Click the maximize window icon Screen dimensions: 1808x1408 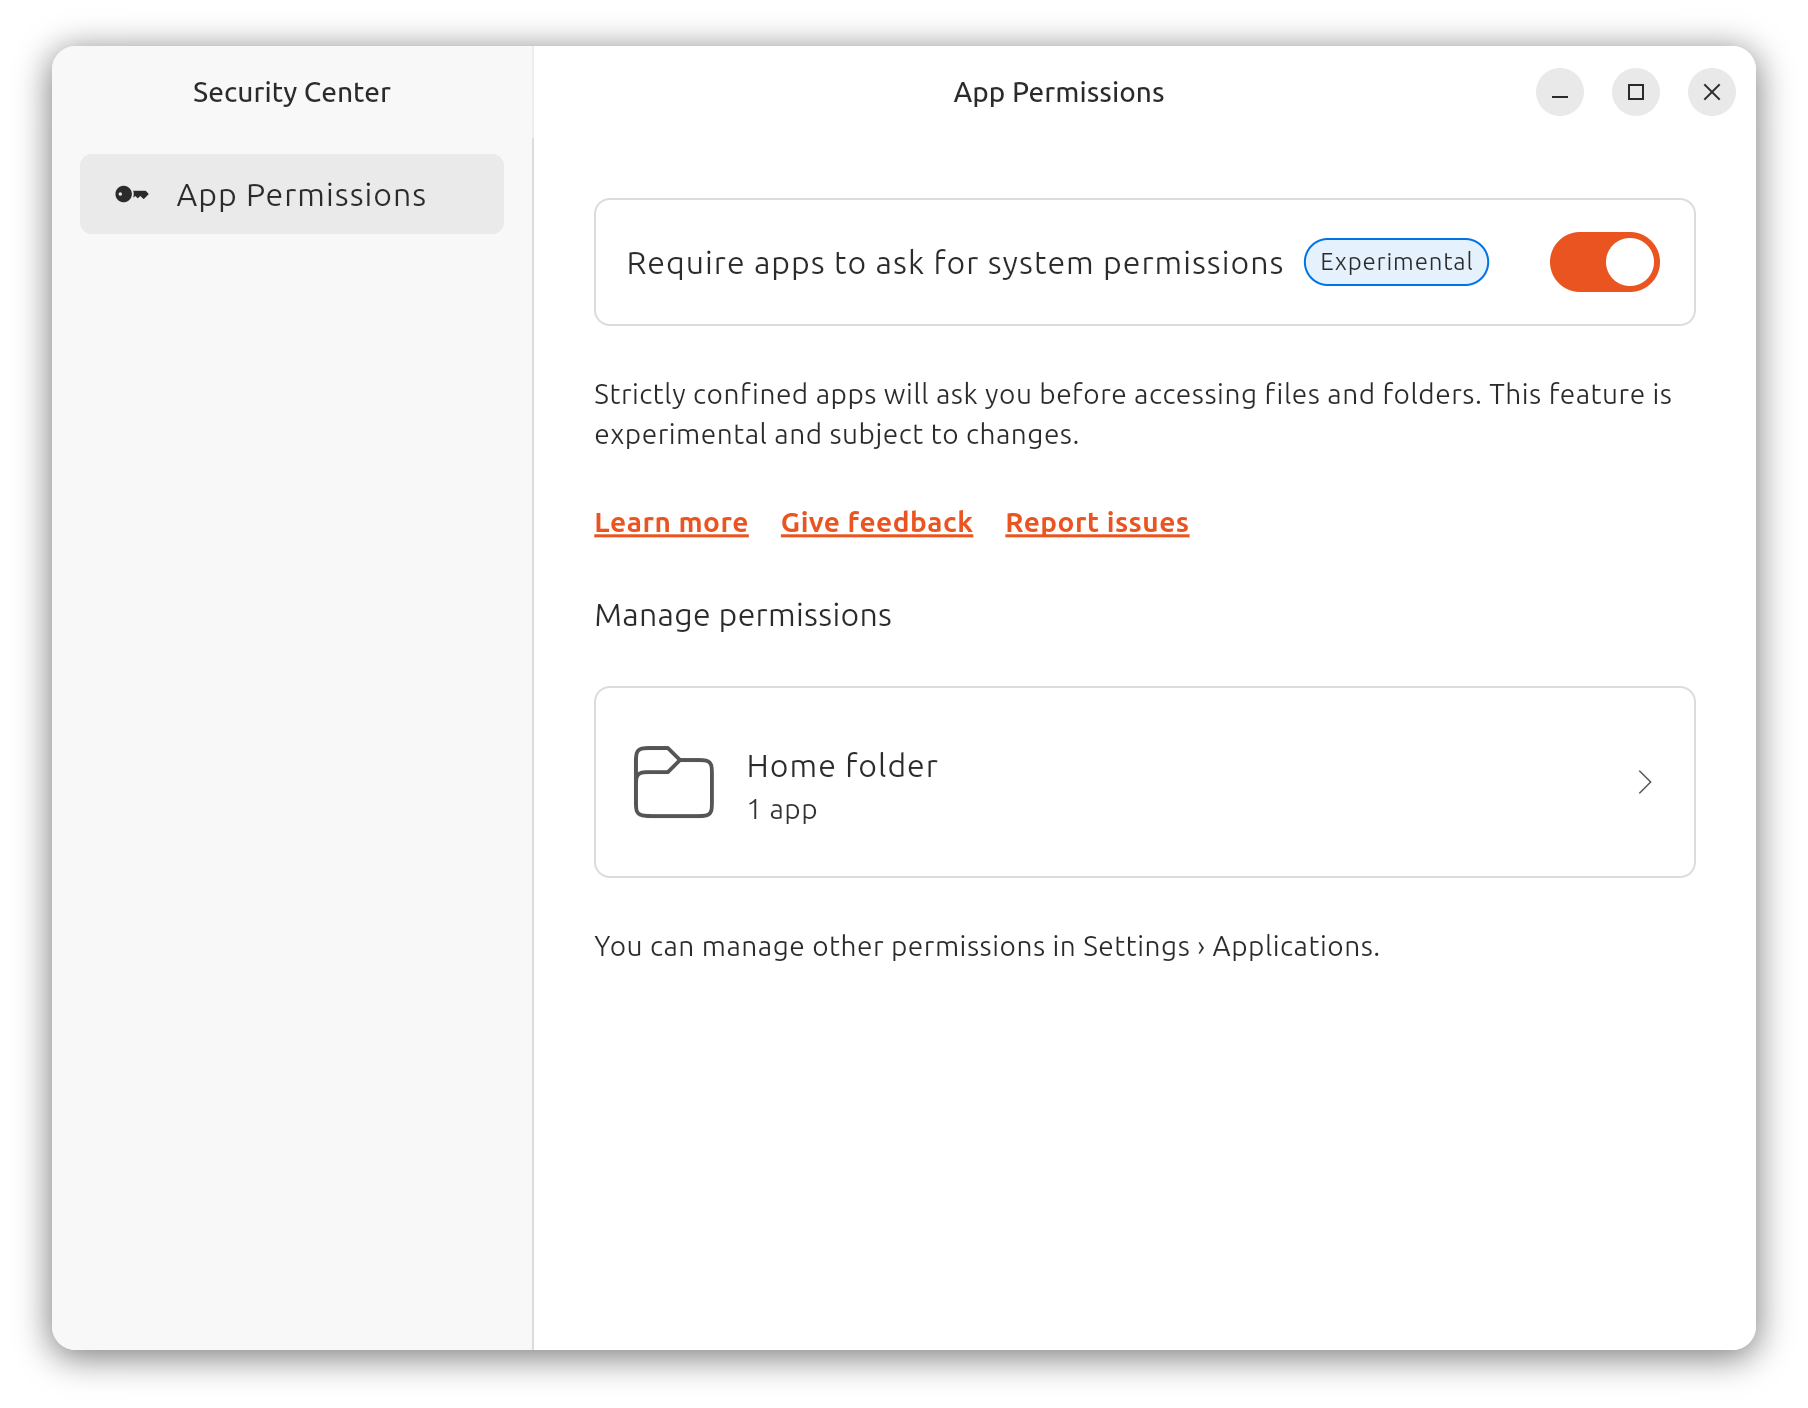(x=1635, y=91)
